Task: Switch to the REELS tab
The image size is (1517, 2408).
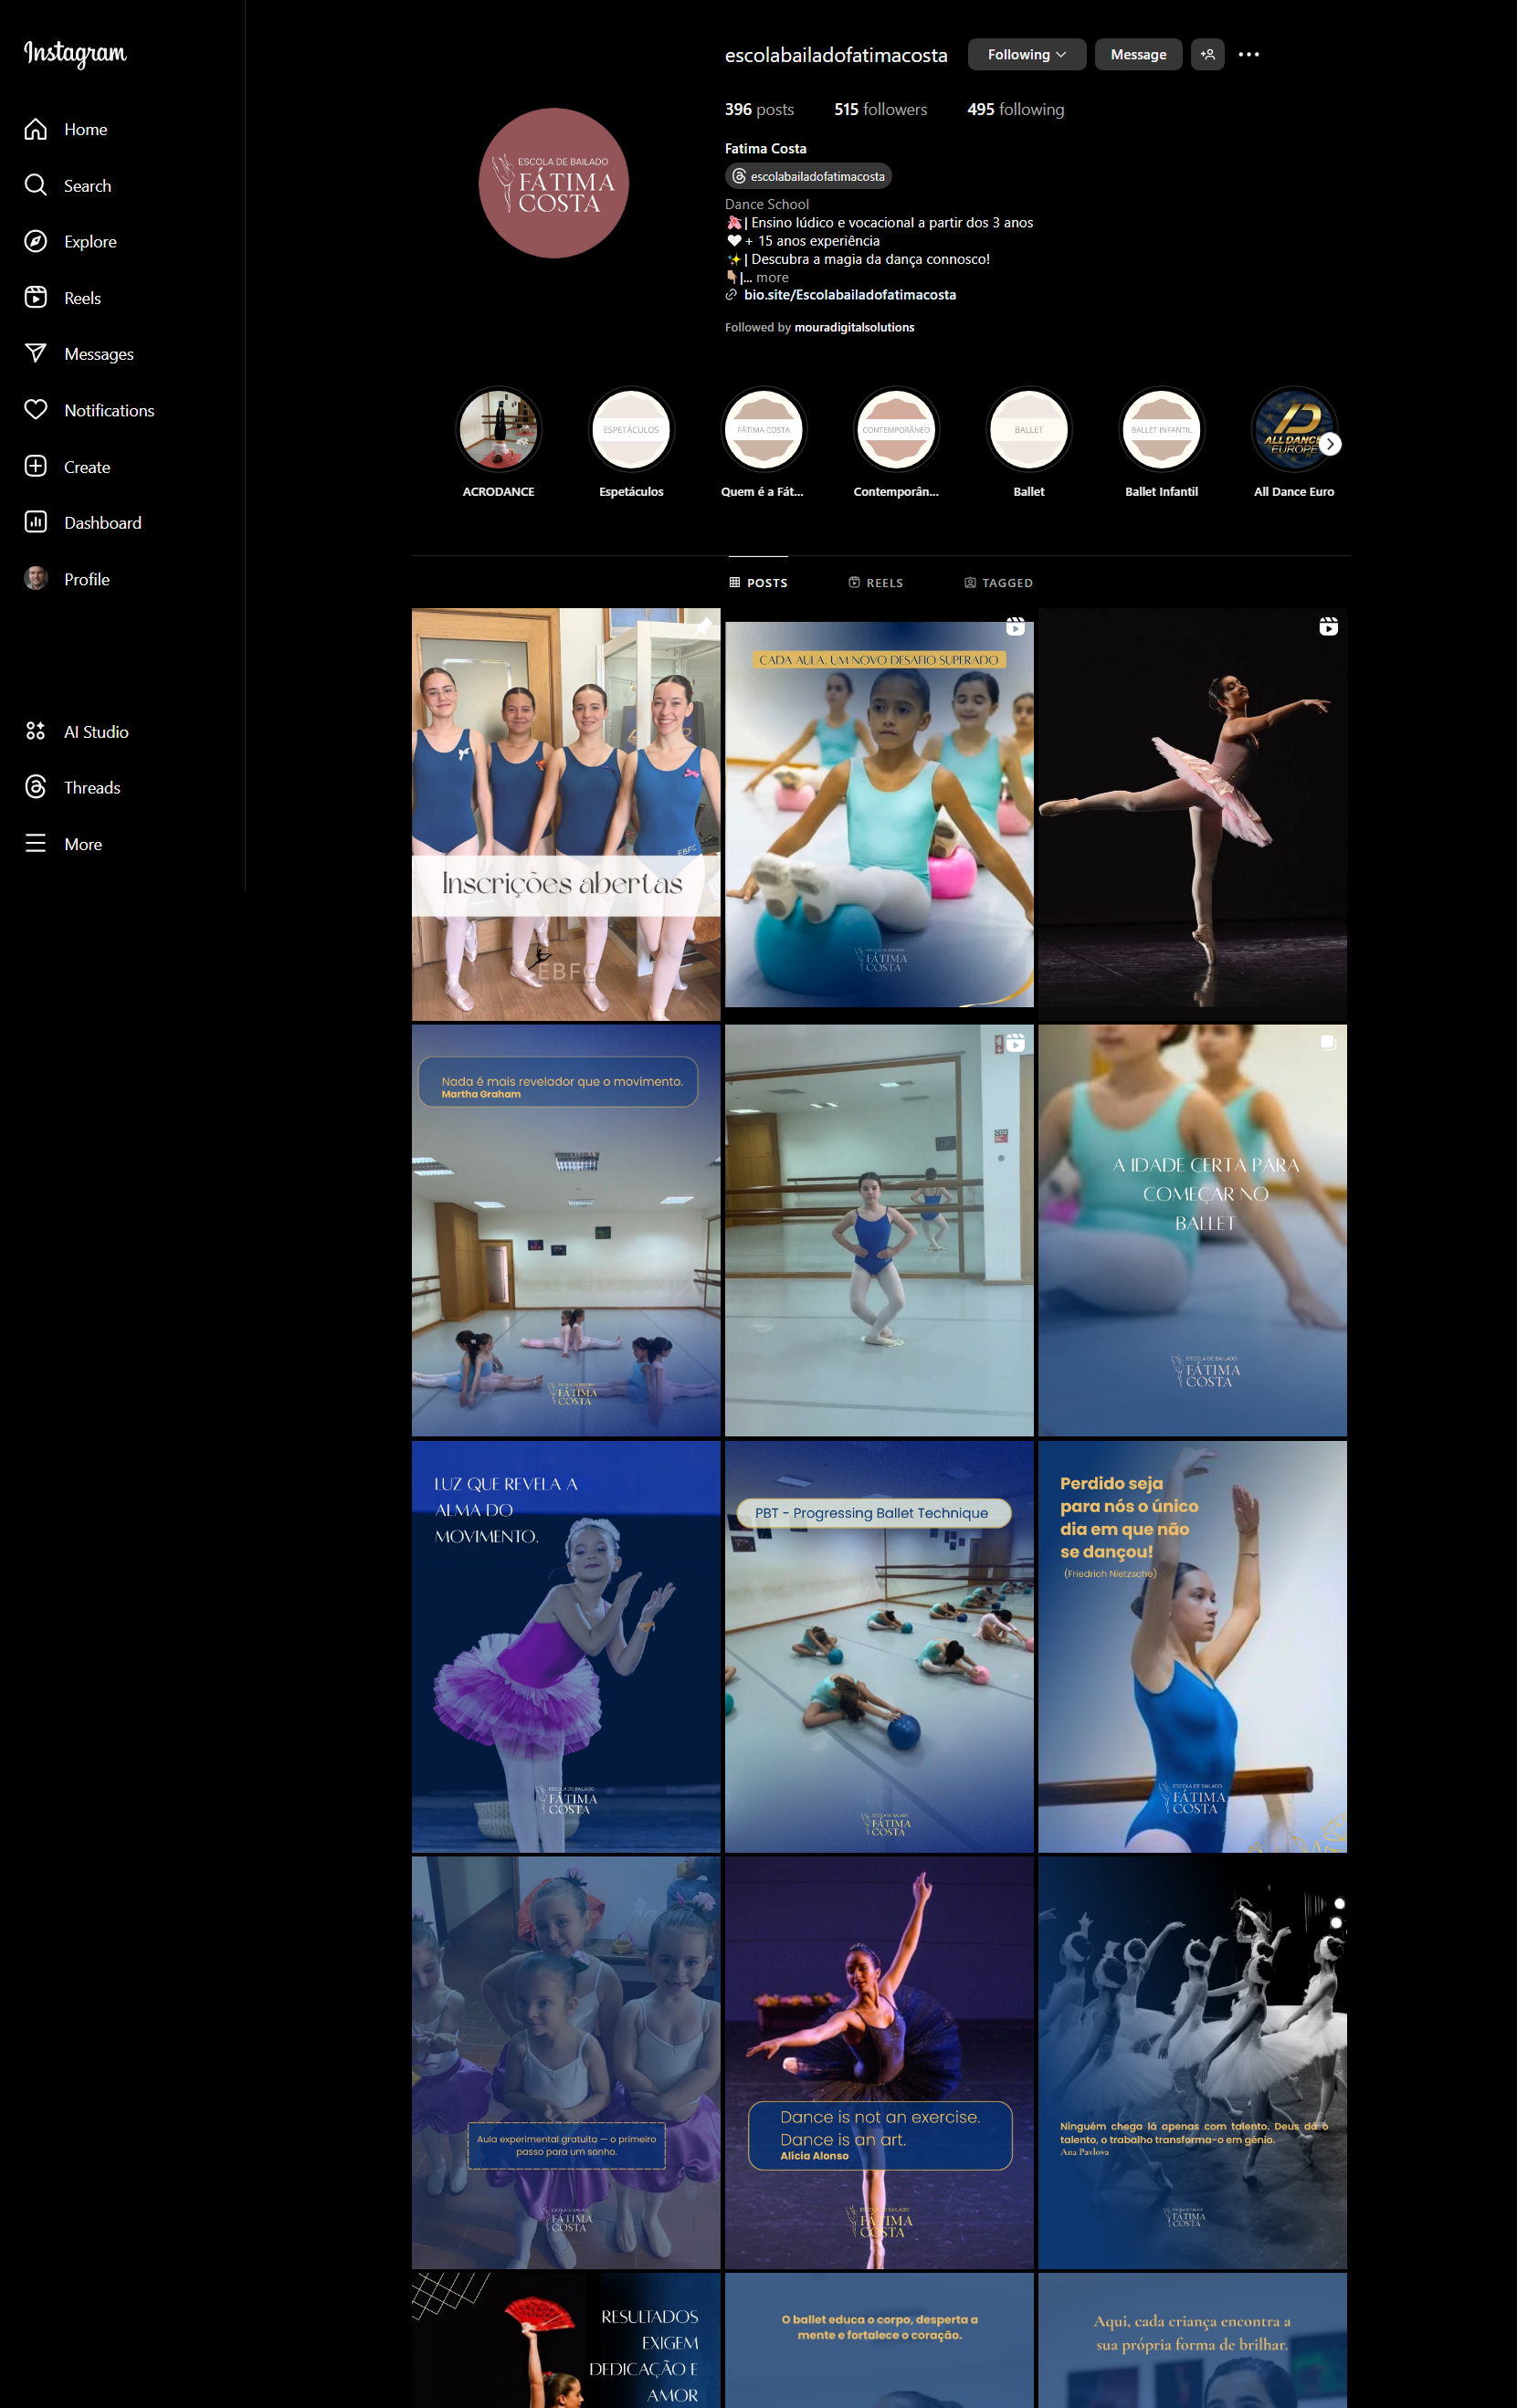Action: (875, 582)
